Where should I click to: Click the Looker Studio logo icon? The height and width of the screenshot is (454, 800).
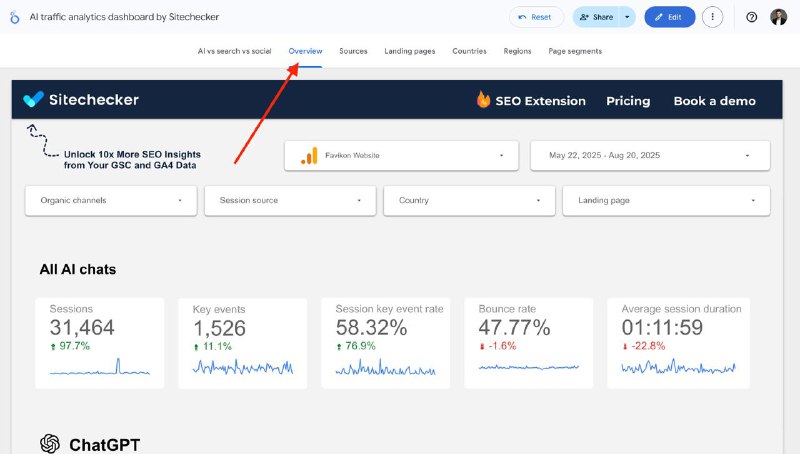pos(15,17)
